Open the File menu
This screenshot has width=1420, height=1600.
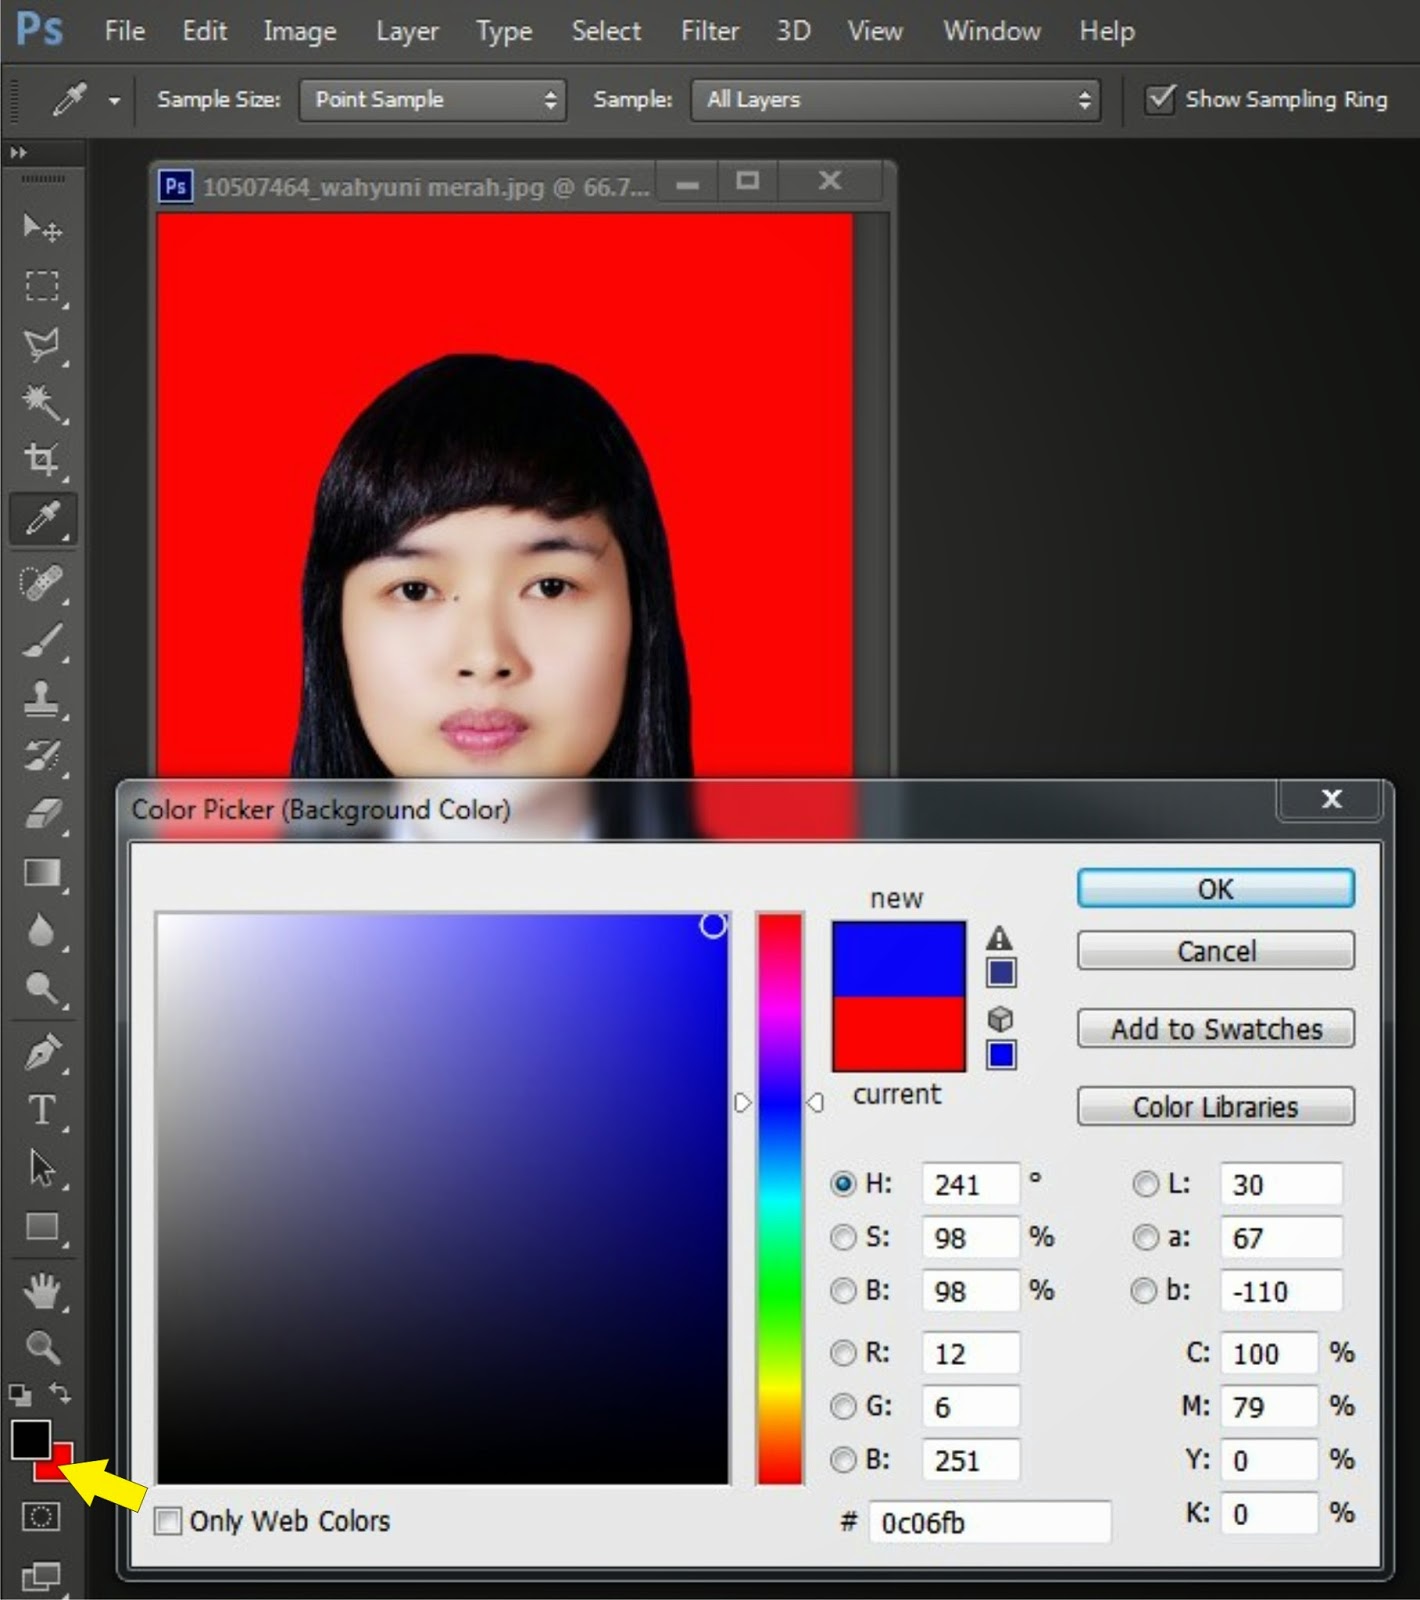(x=125, y=32)
